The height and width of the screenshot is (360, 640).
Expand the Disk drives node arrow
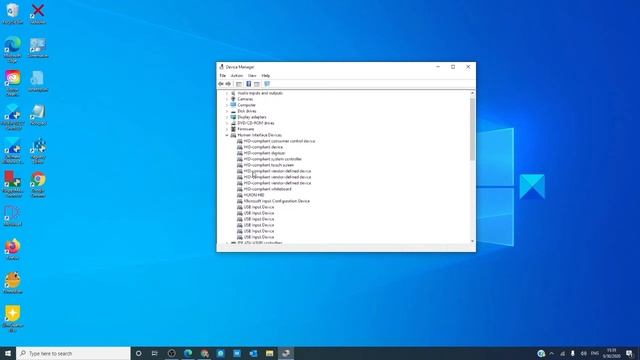click(227, 111)
